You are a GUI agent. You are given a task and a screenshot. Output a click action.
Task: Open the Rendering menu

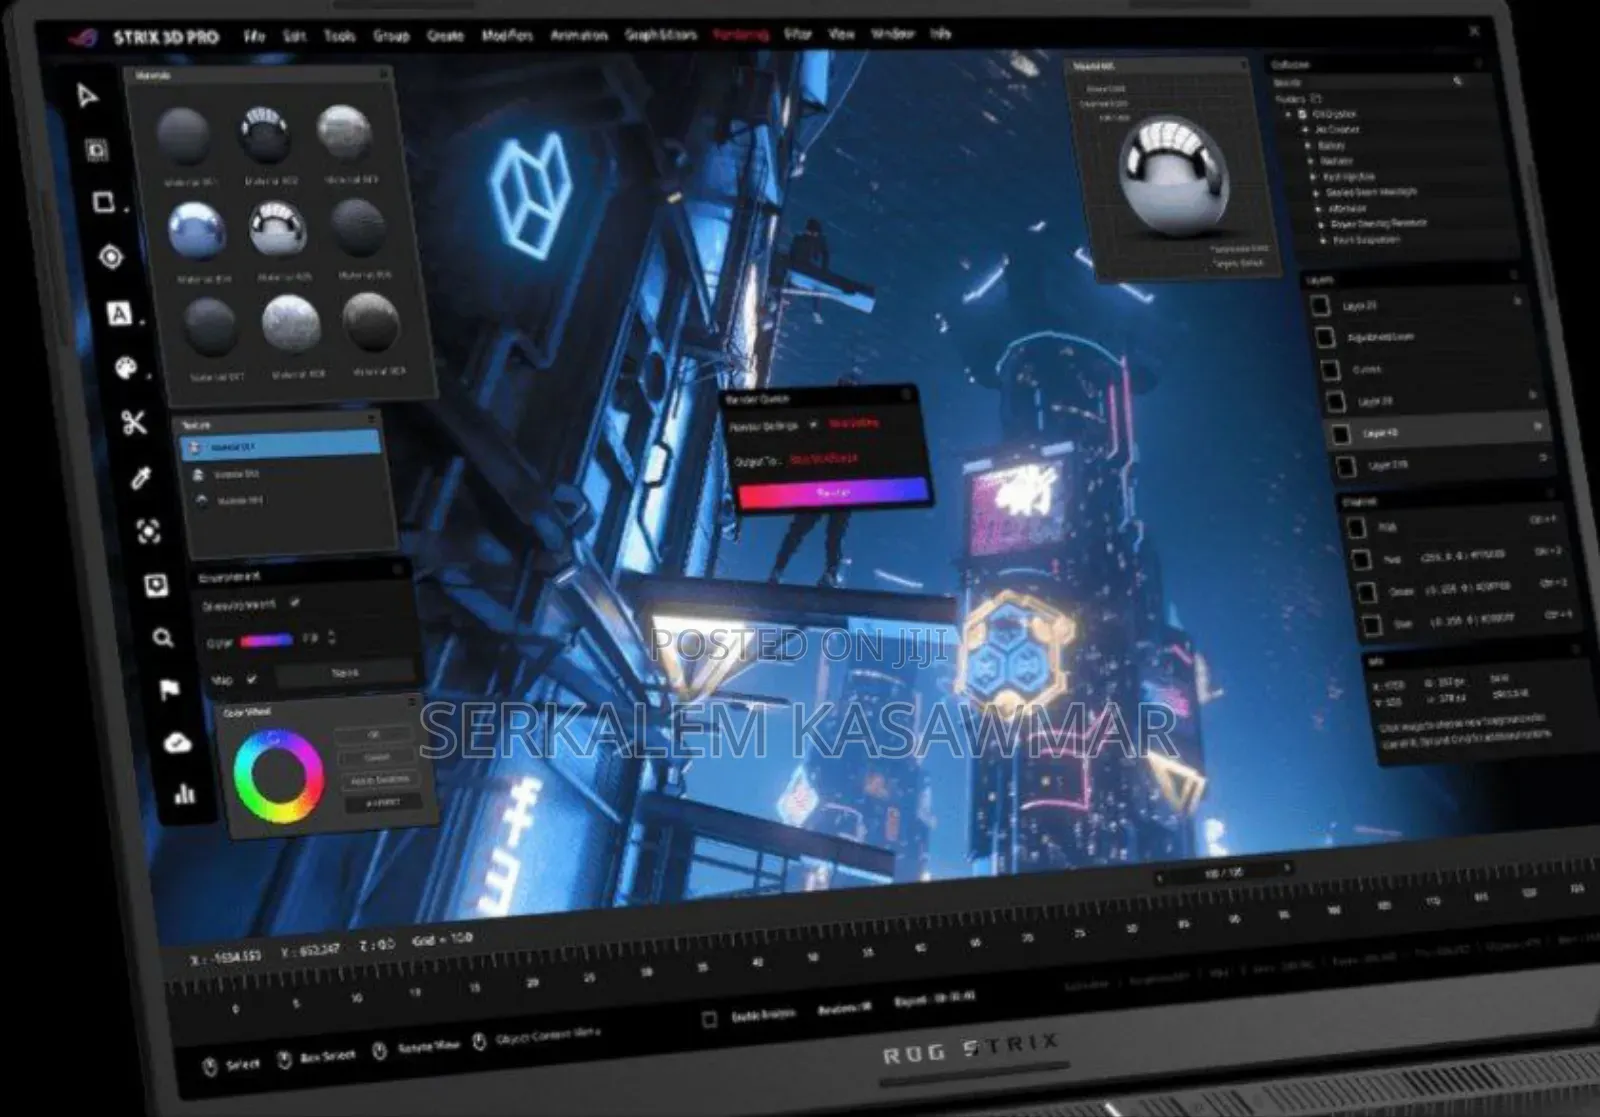coord(740,35)
